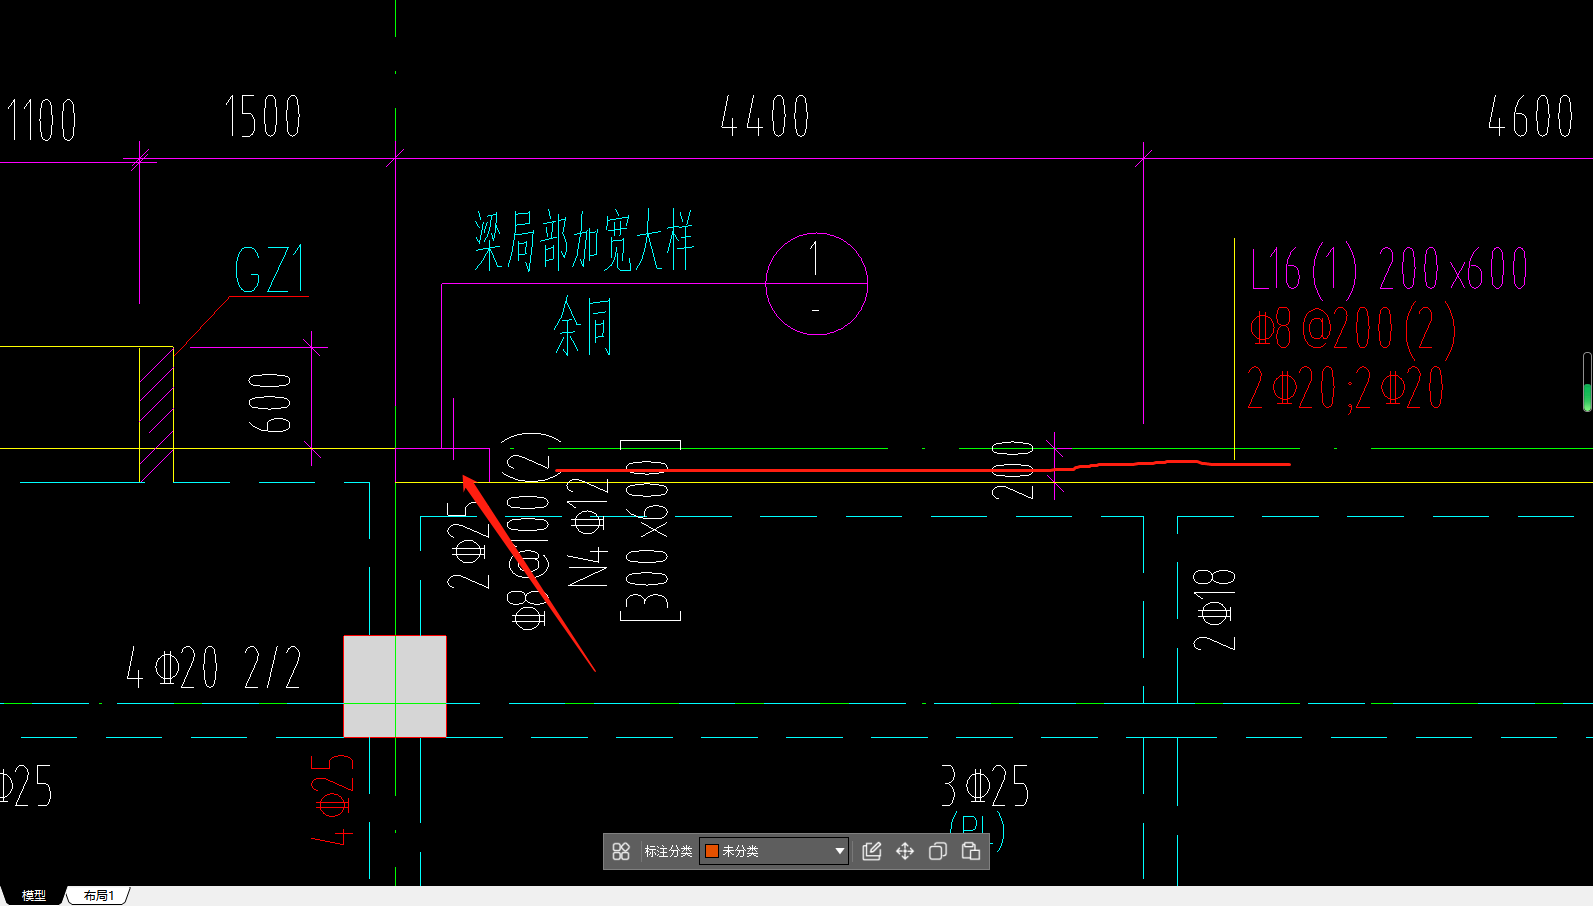Select the 1500 dimension text
This screenshot has height=906, width=1593.
[x=263, y=117]
